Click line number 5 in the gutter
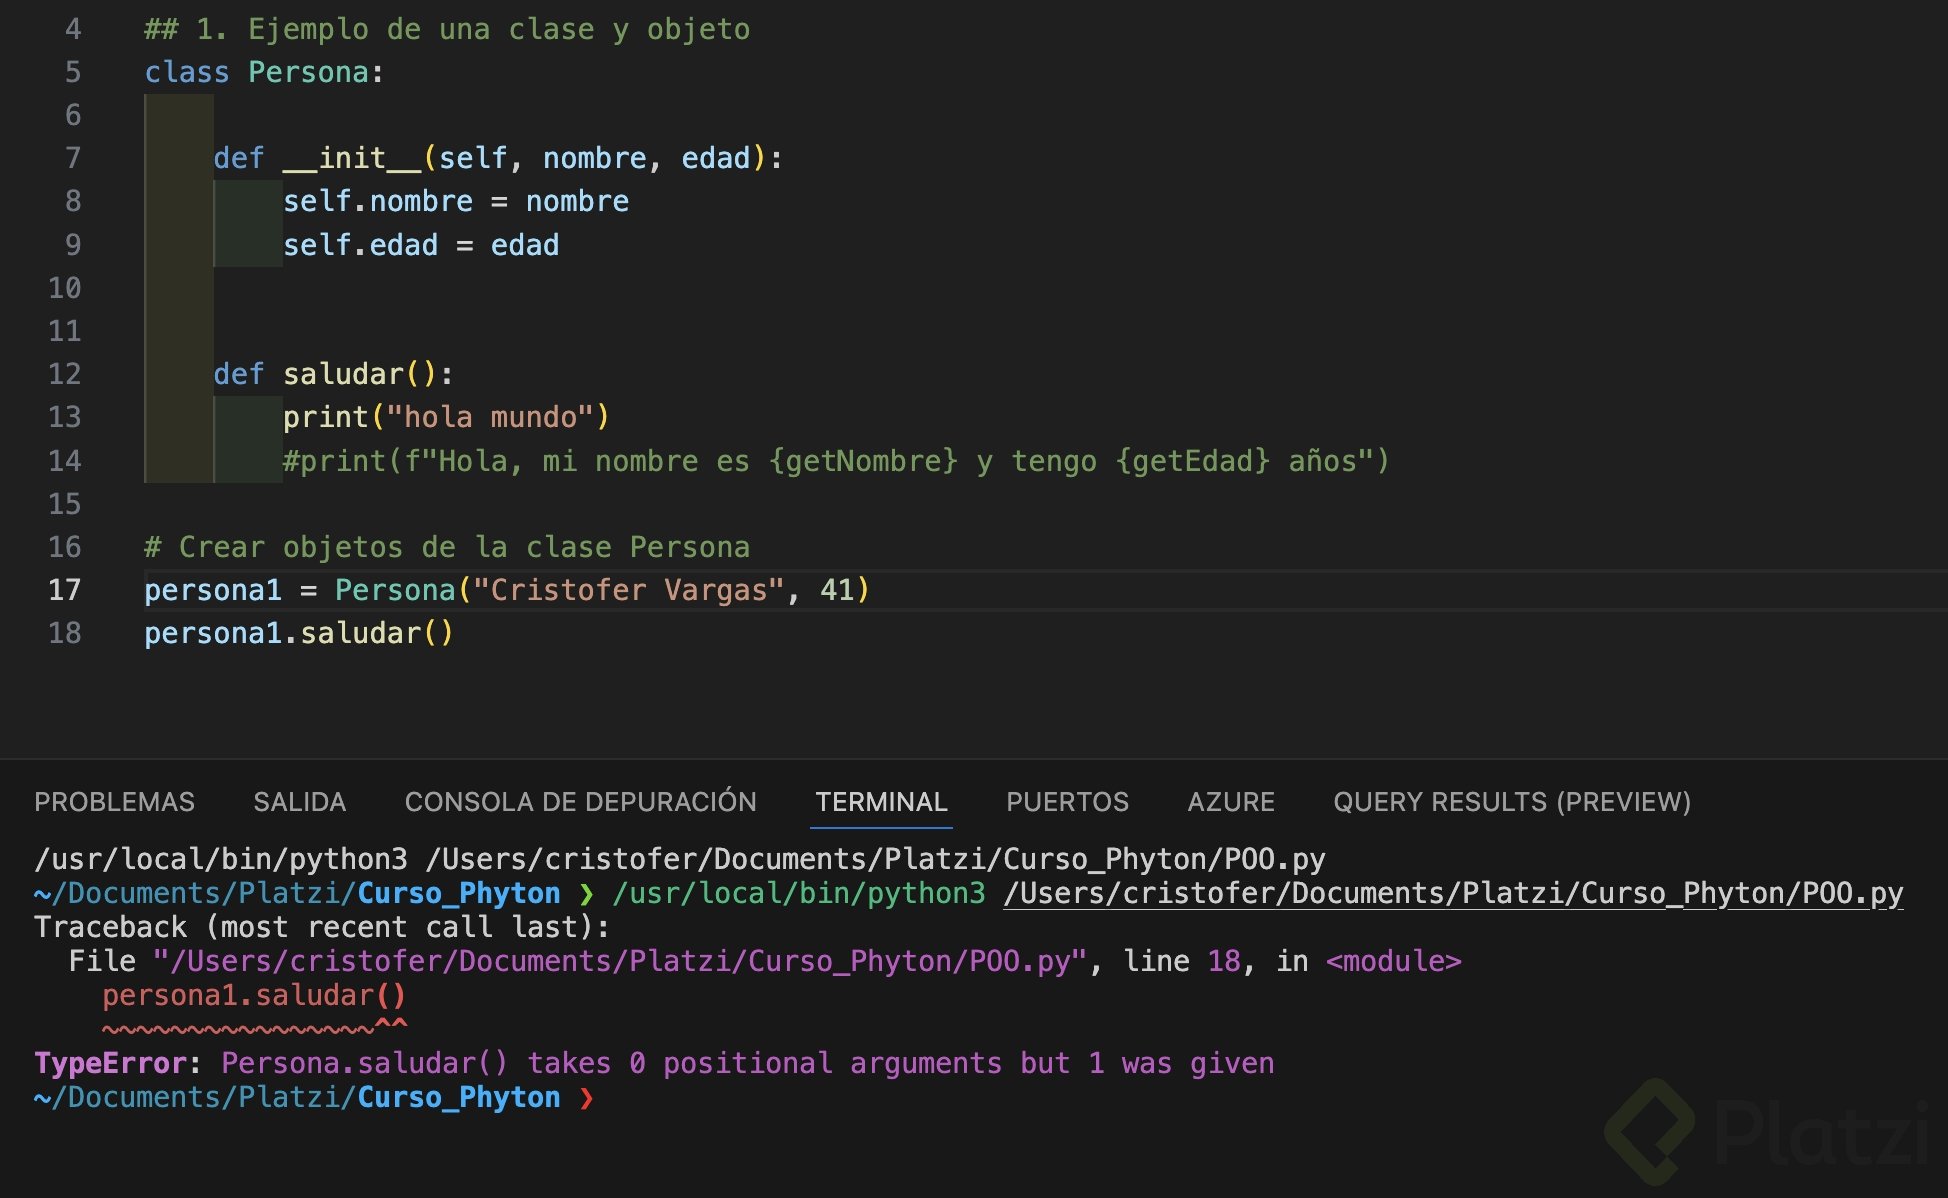Image resolution: width=1948 pixels, height=1198 pixels. 72,72
